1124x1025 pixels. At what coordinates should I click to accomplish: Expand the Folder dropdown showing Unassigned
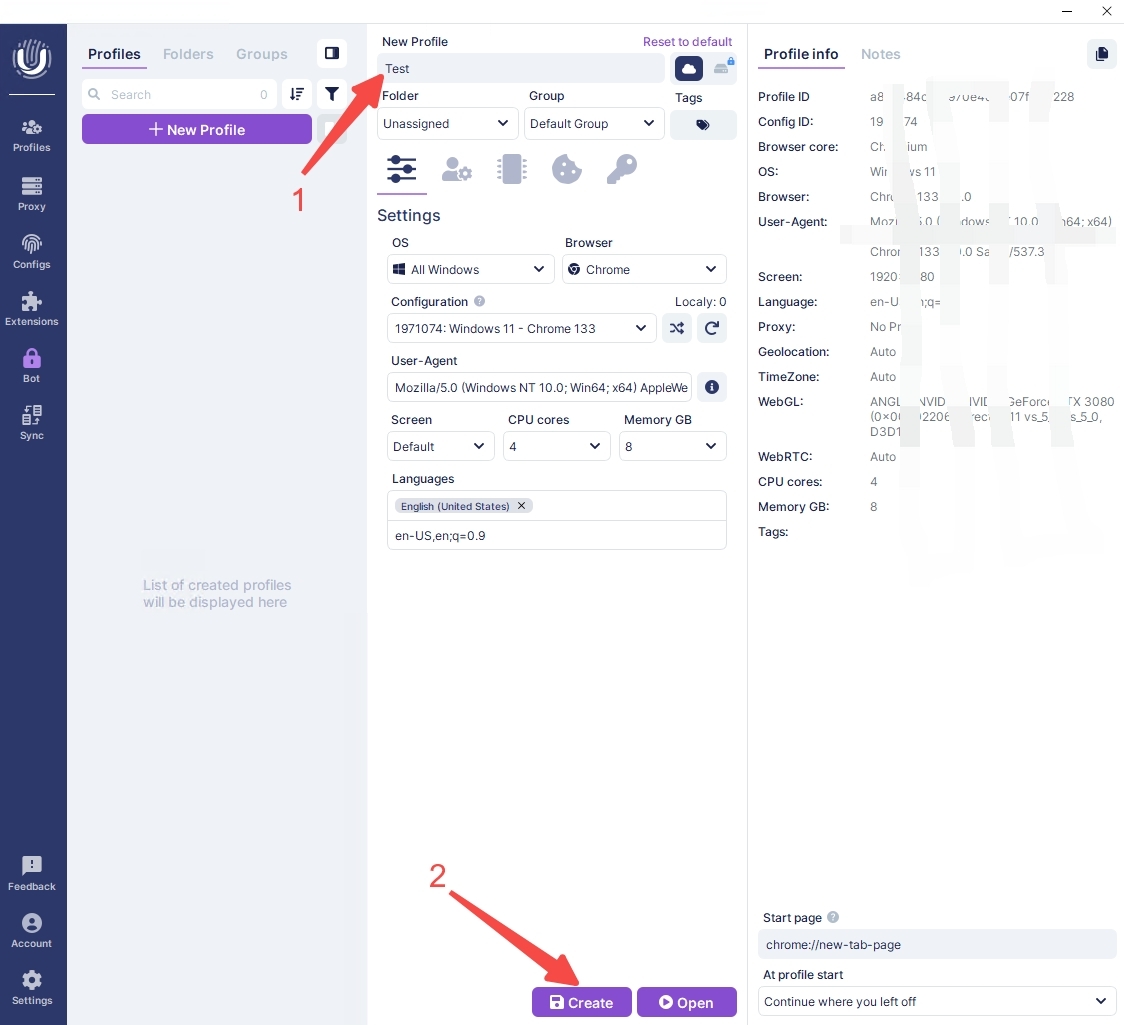pos(447,124)
